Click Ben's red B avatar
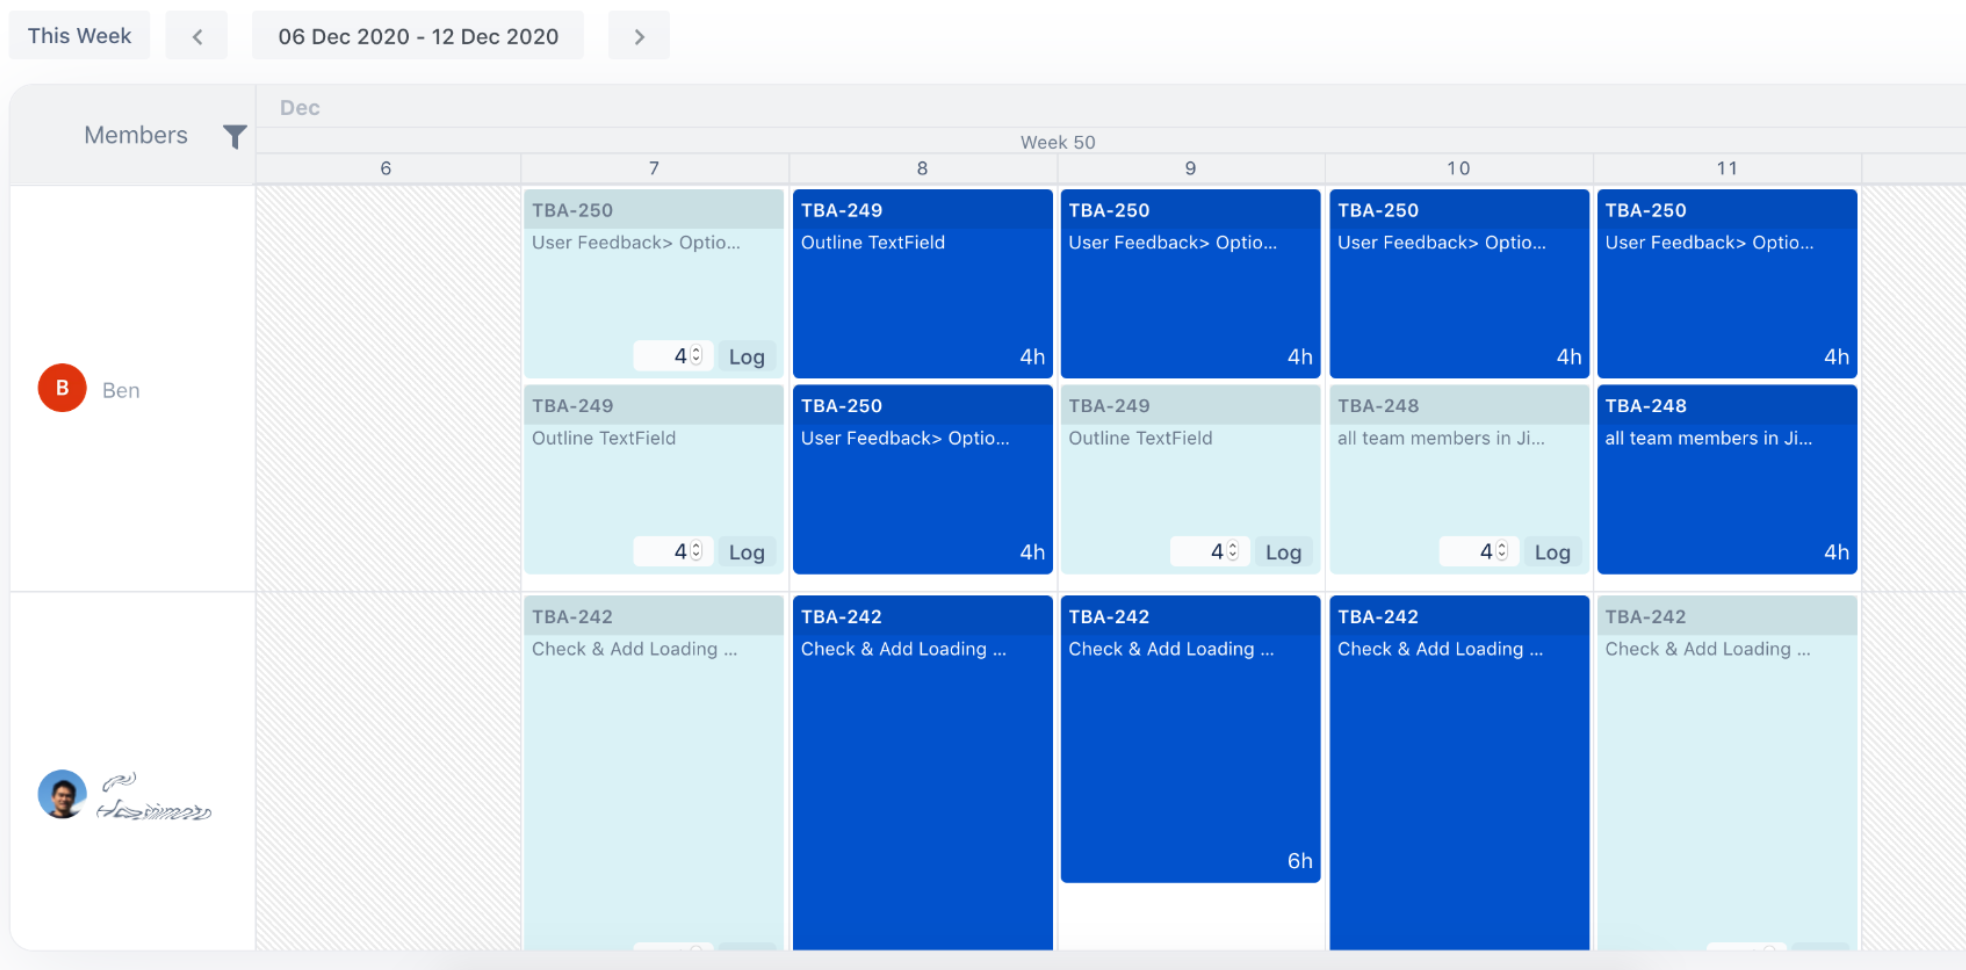Image resolution: width=1966 pixels, height=970 pixels. pos(62,388)
